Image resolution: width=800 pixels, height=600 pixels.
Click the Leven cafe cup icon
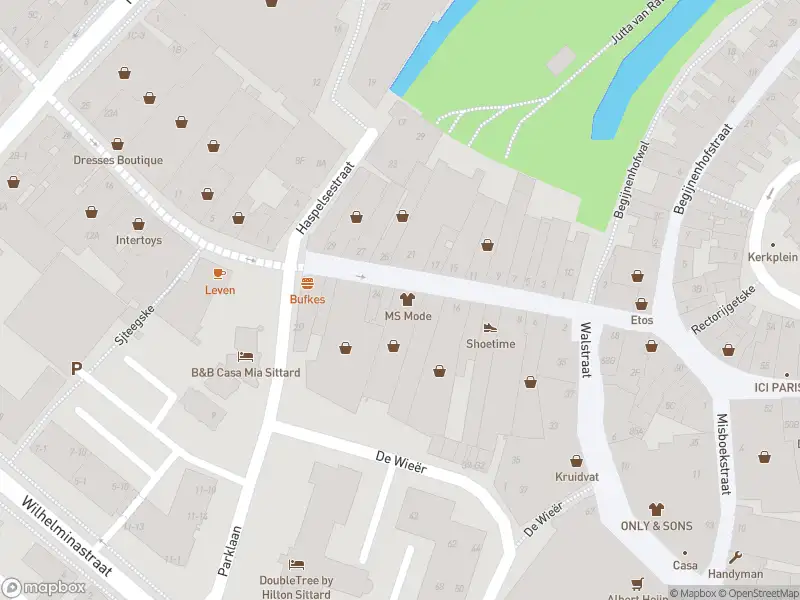coord(219,274)
